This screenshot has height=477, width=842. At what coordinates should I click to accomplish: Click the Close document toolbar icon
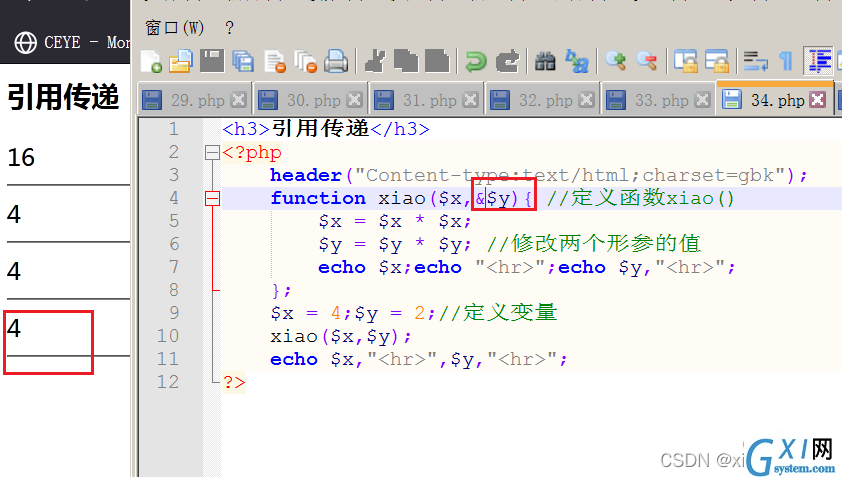pos(275,61)
